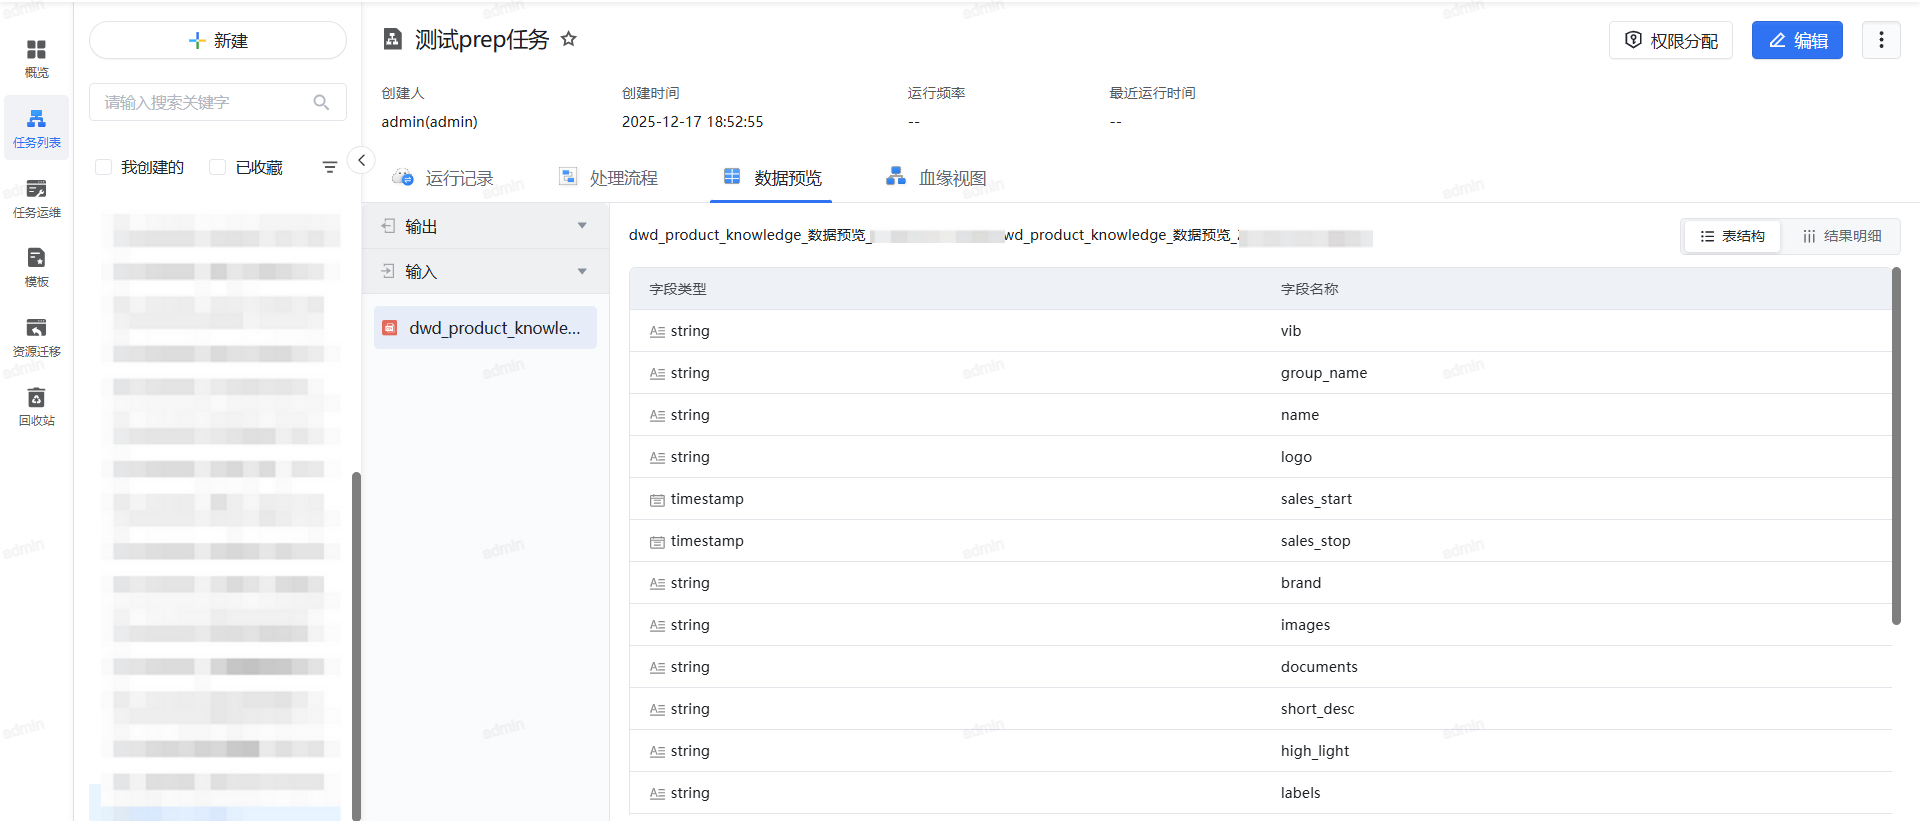Viewport: 1920px width, 821px height.
Task: Click the string type icon for labels
Action: tap(657, 793)
